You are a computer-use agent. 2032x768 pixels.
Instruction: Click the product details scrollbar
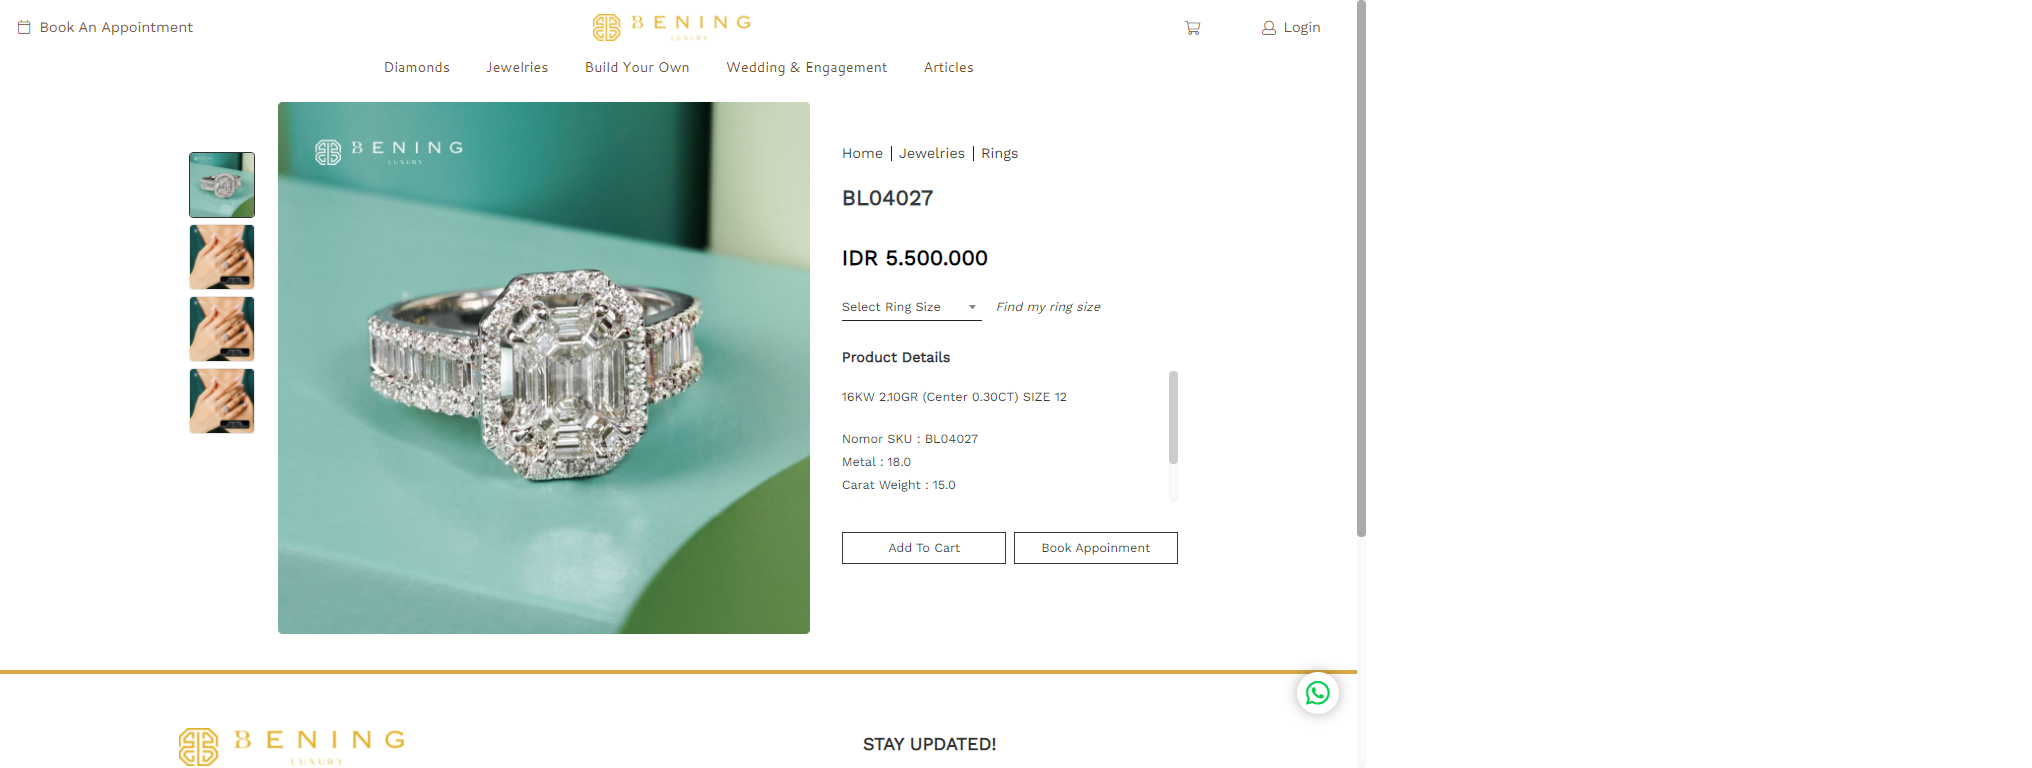tap(1173, 418)
